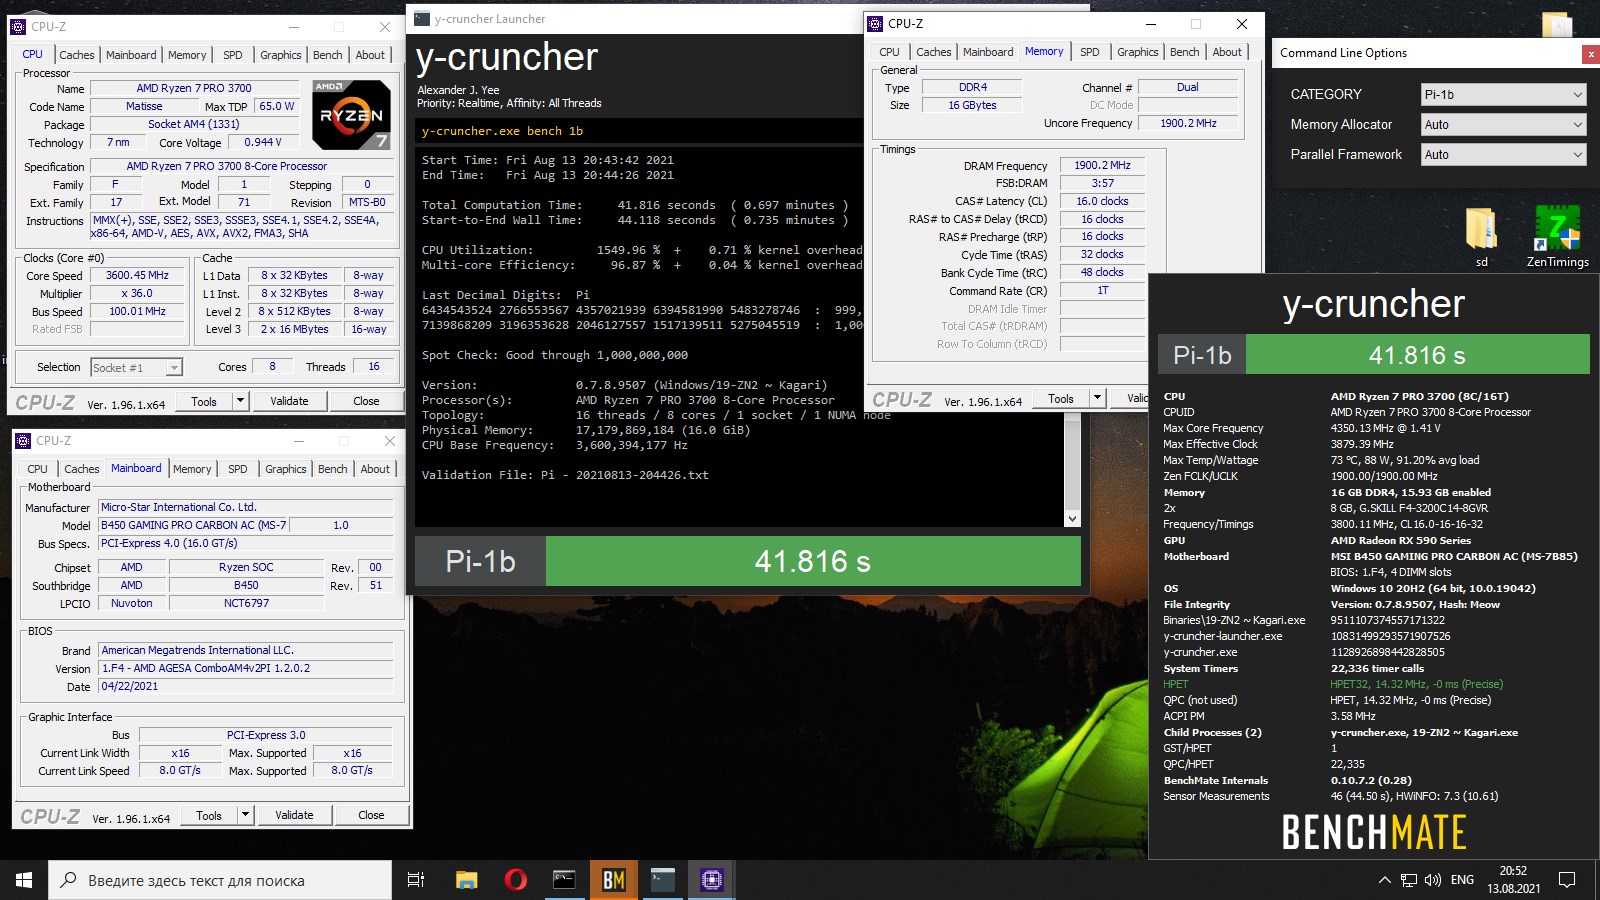Open About tab in Mainboard CPU-Z window
Screen dimensions: 1600x900
click(375, 468)
